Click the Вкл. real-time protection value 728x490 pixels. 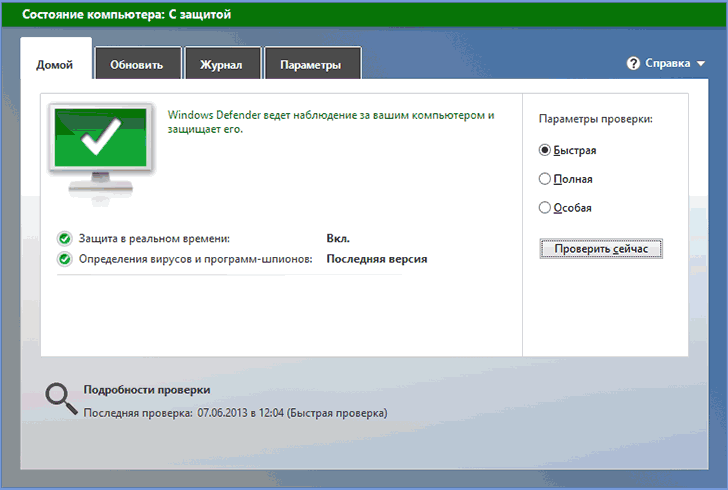(338, 238)
